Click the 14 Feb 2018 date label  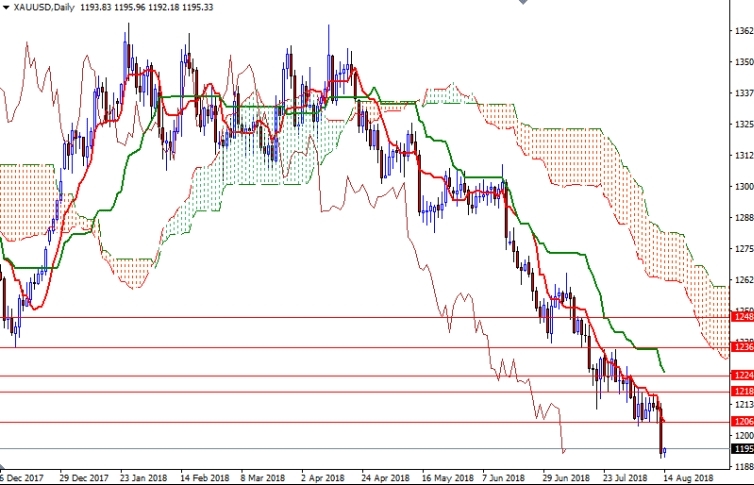(205, 478)
